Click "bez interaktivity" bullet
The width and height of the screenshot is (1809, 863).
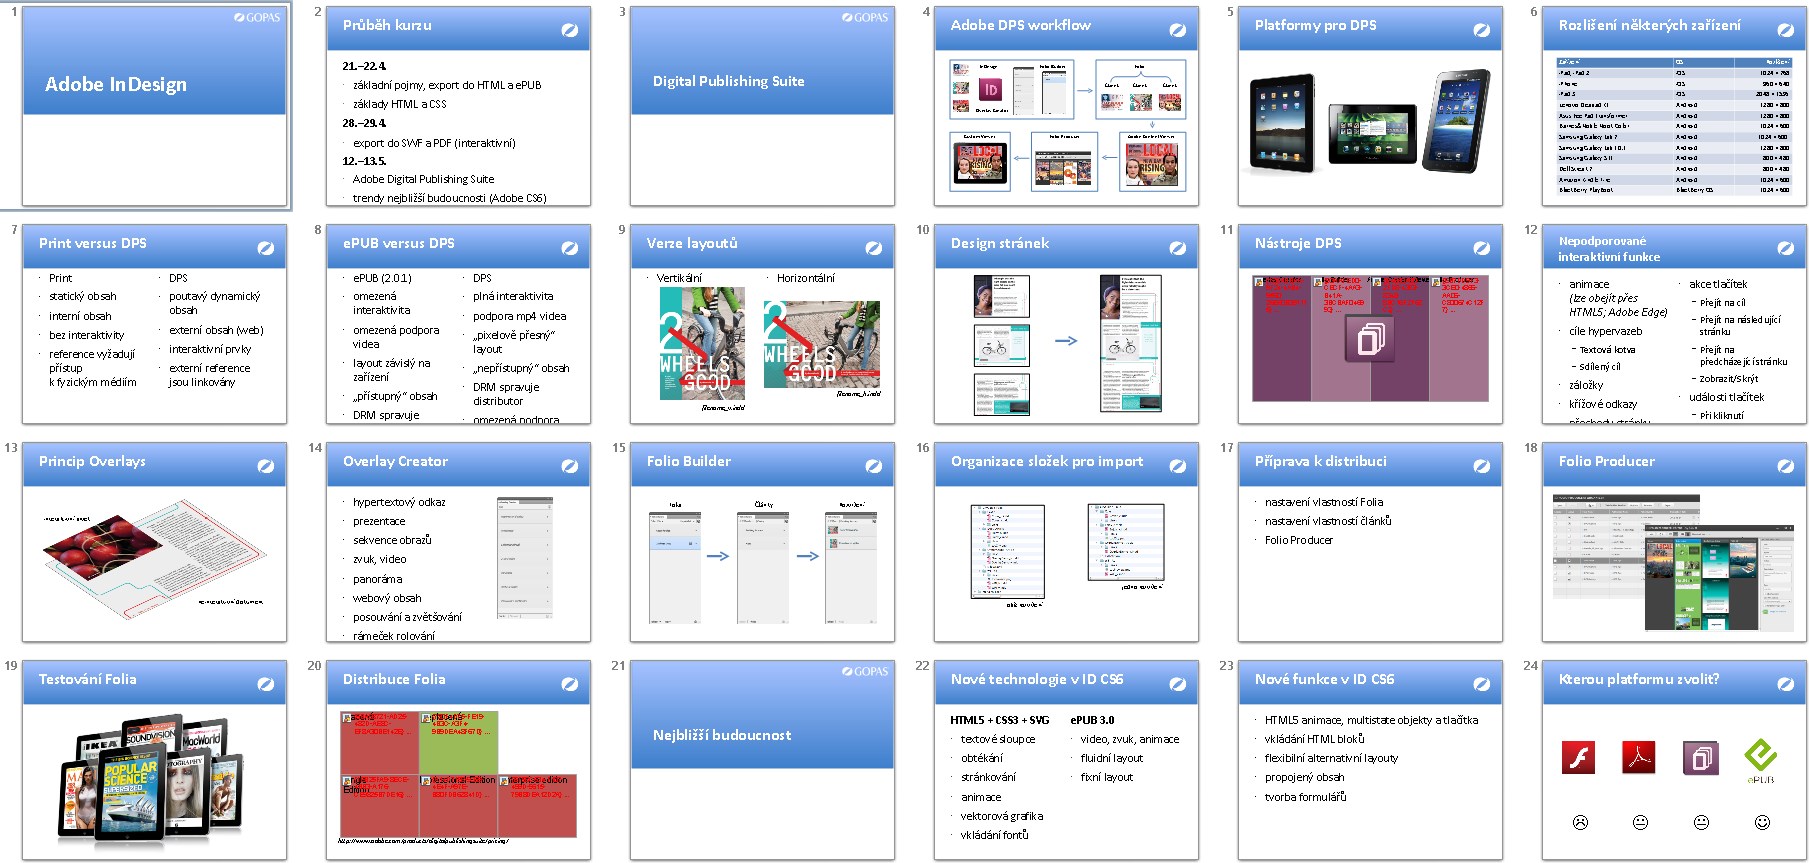click(x=87, y=335)
